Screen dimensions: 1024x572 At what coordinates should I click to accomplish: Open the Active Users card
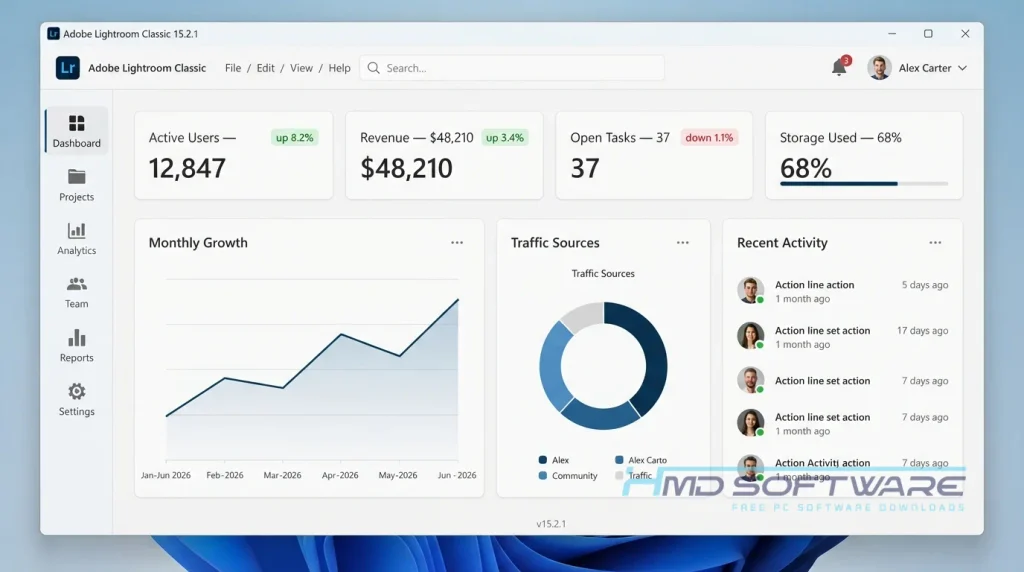(x=234, y=155)
